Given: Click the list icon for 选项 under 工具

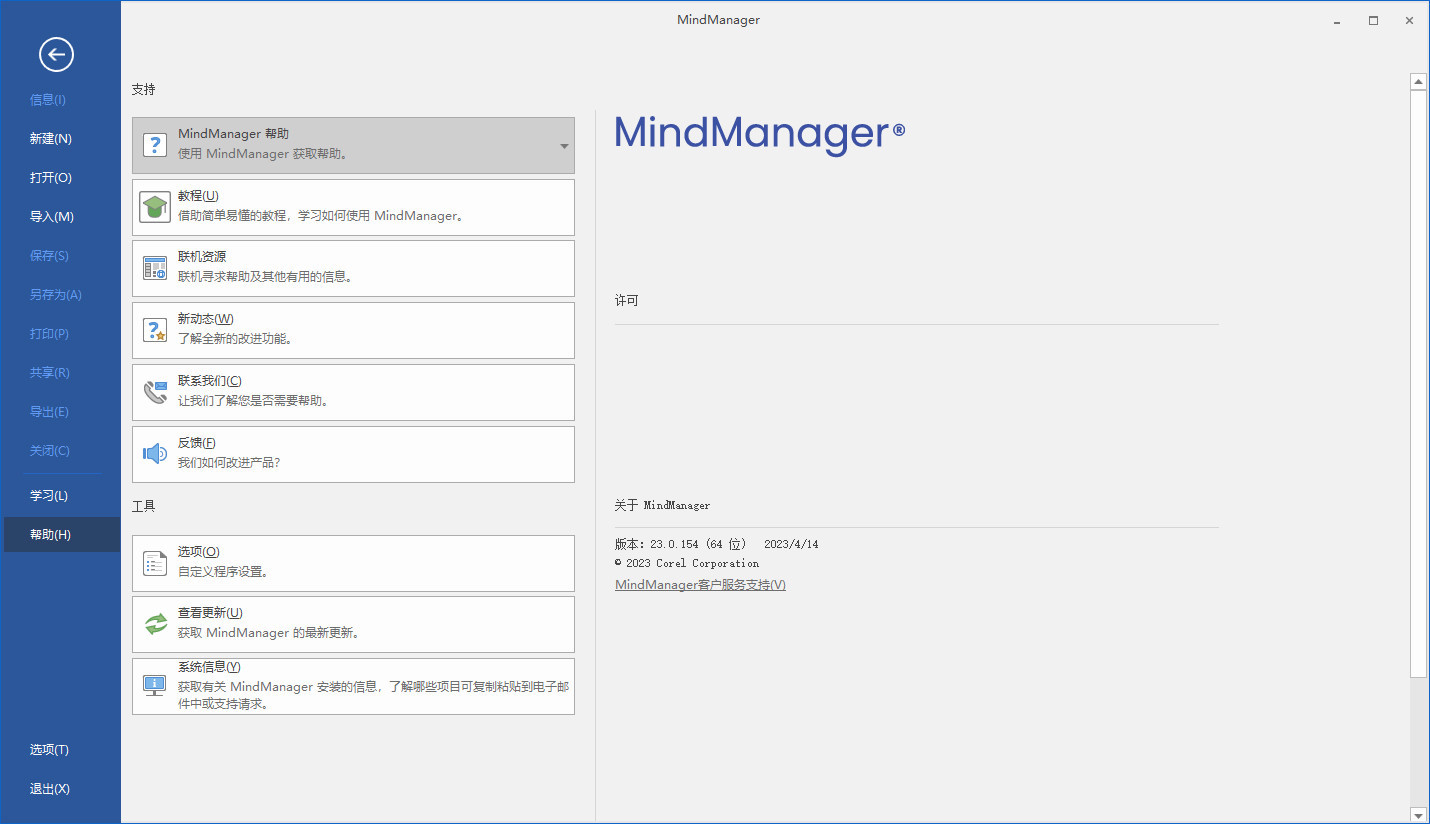Looking at the screenshot, I should [x=154, y=563].
